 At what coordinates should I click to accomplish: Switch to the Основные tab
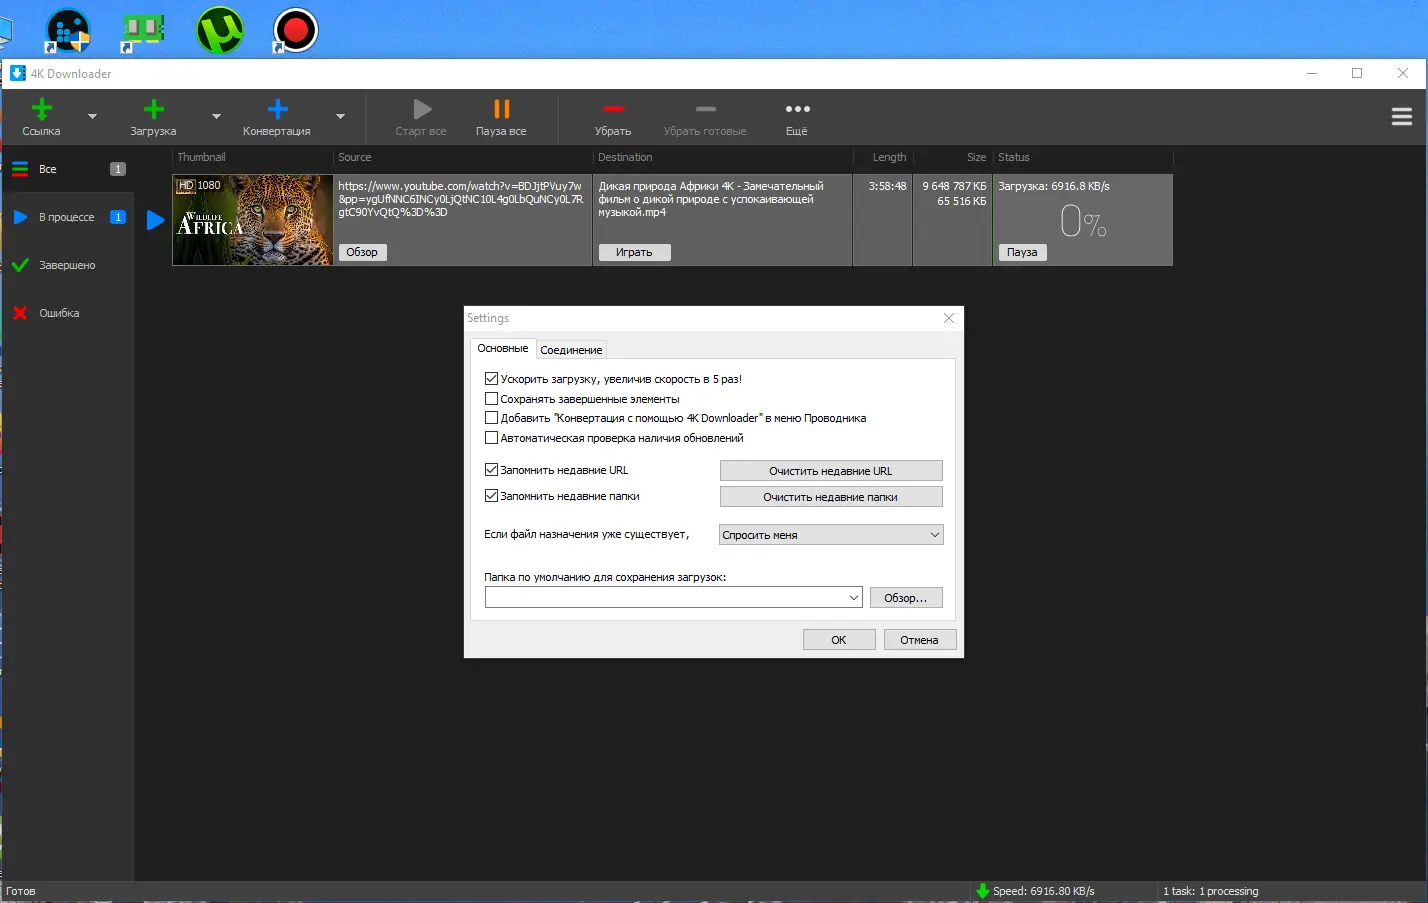coord(503,349)
